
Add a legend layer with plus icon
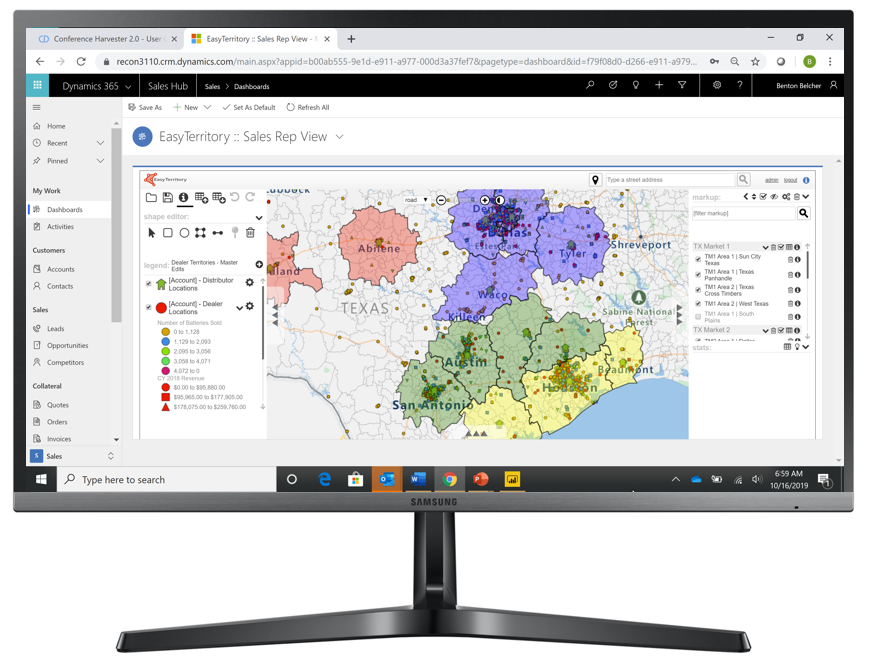259,264
